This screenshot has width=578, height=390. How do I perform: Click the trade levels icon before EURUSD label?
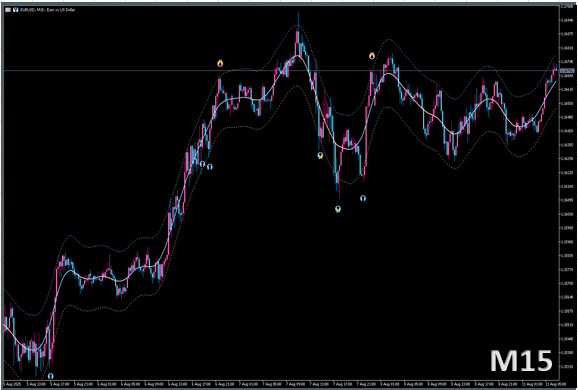tap(15, 10)
